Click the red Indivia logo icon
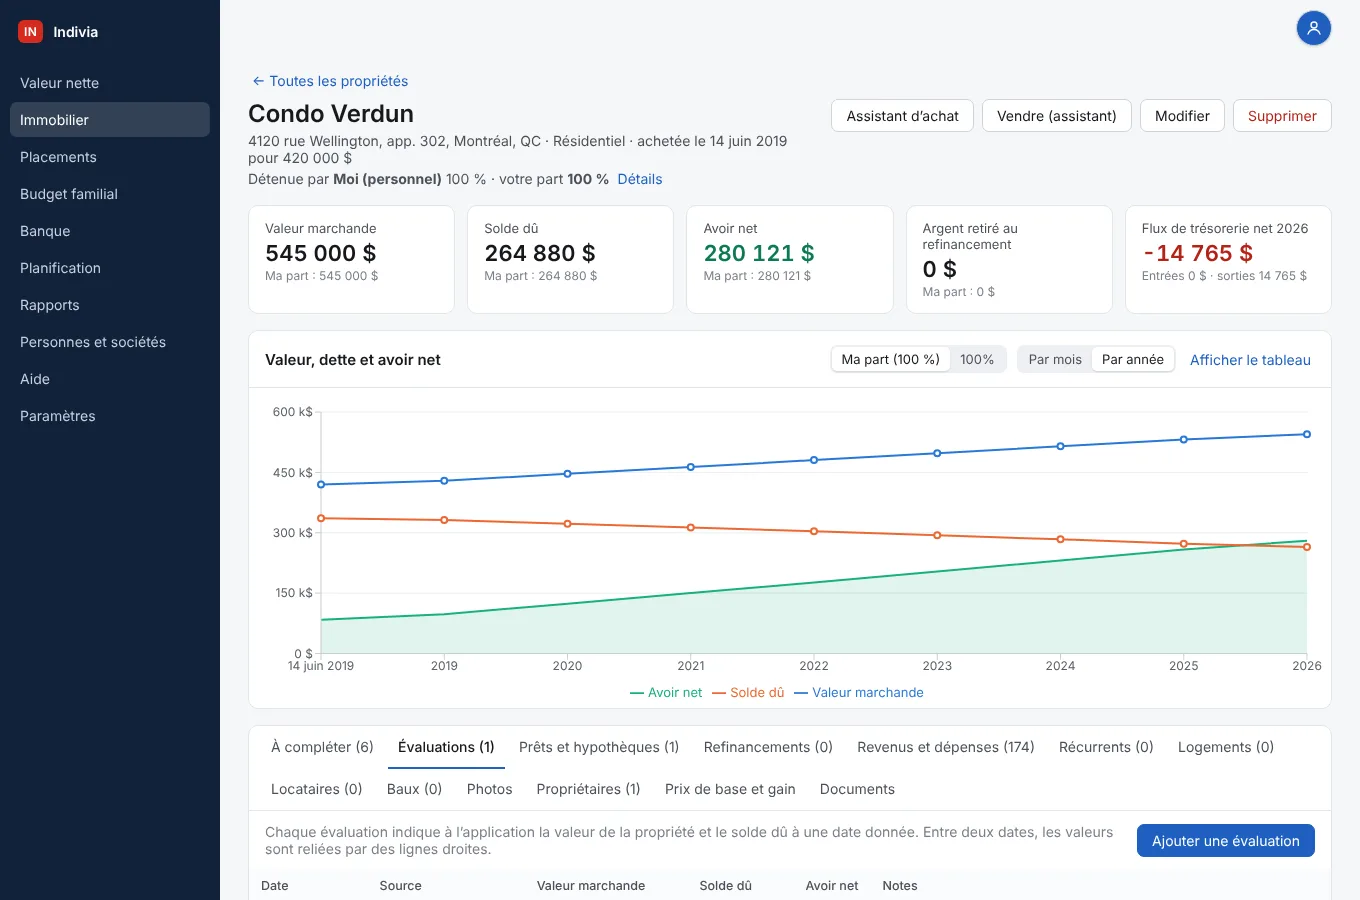This screenshot has width=1360, height=900. click(30, 32)
